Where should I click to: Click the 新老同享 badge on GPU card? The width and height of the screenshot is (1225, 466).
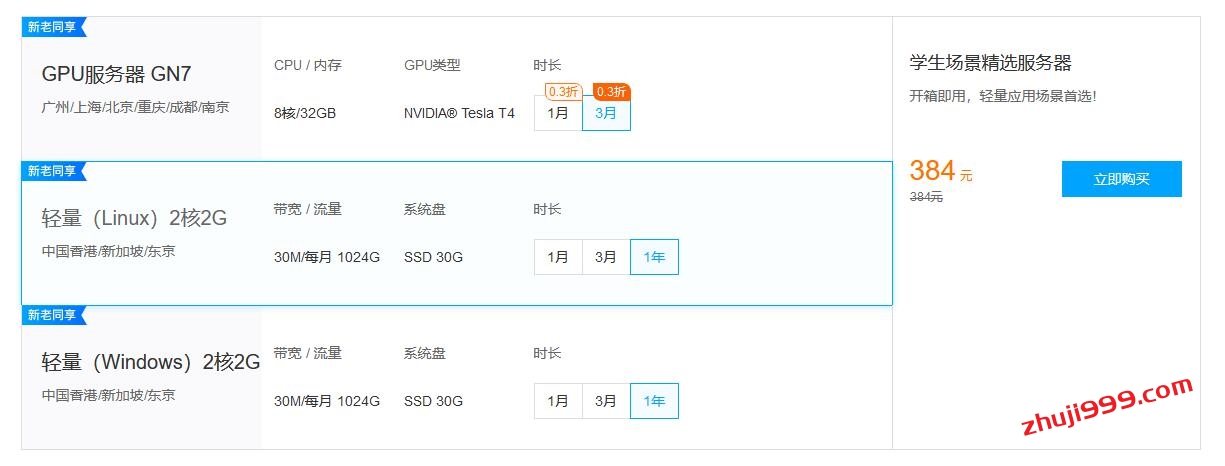[x=53, y=26]
